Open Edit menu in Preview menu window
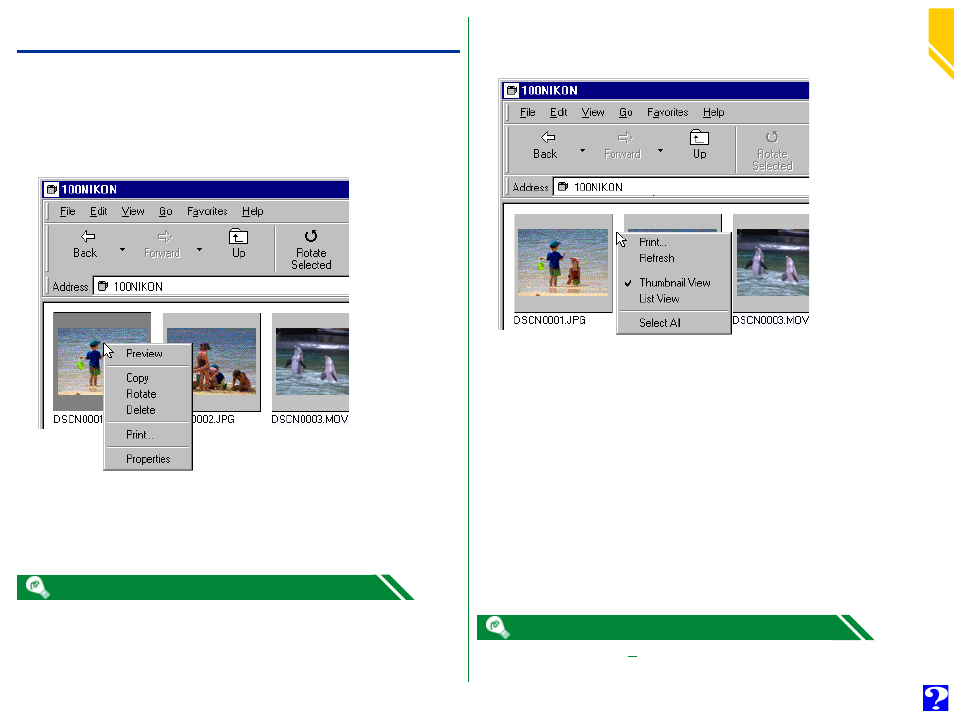Image resolution: width=954 pixels, height=715 pixels. click(99, 211)
